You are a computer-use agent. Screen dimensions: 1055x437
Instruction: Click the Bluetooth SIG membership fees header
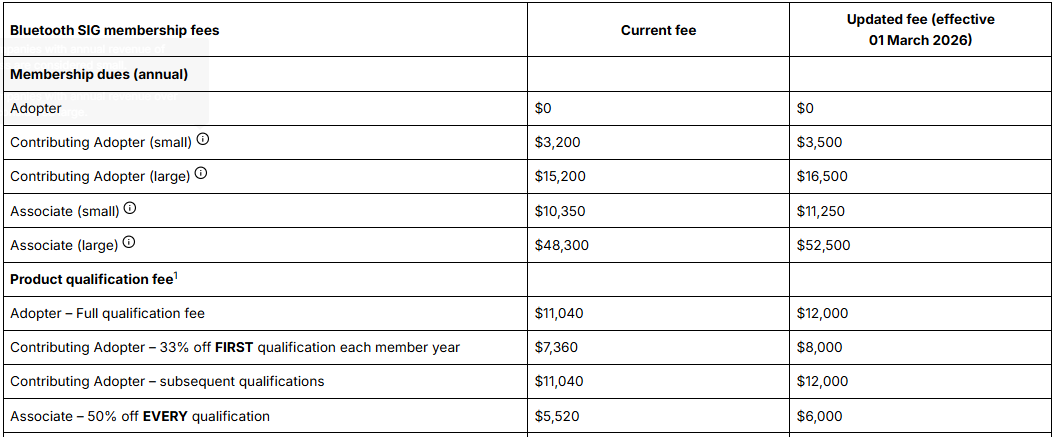click(x=114, y=30)
